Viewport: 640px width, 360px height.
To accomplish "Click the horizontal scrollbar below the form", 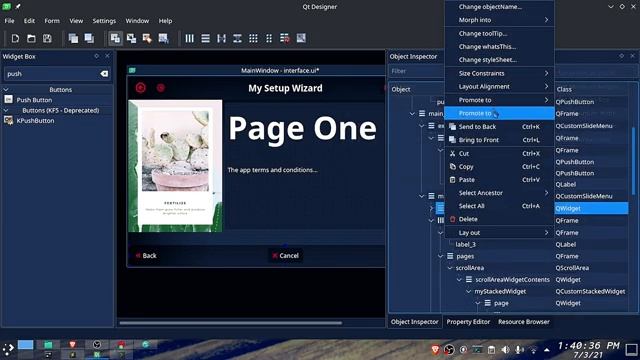I will pos(231,323).
